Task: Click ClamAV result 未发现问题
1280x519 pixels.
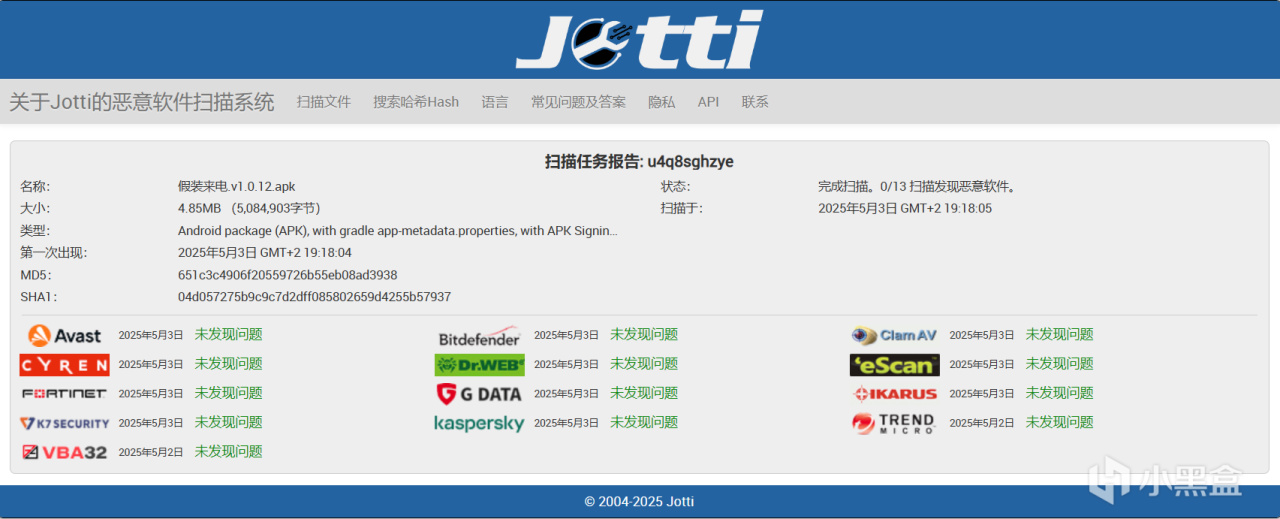Action: coord(1060,335)
